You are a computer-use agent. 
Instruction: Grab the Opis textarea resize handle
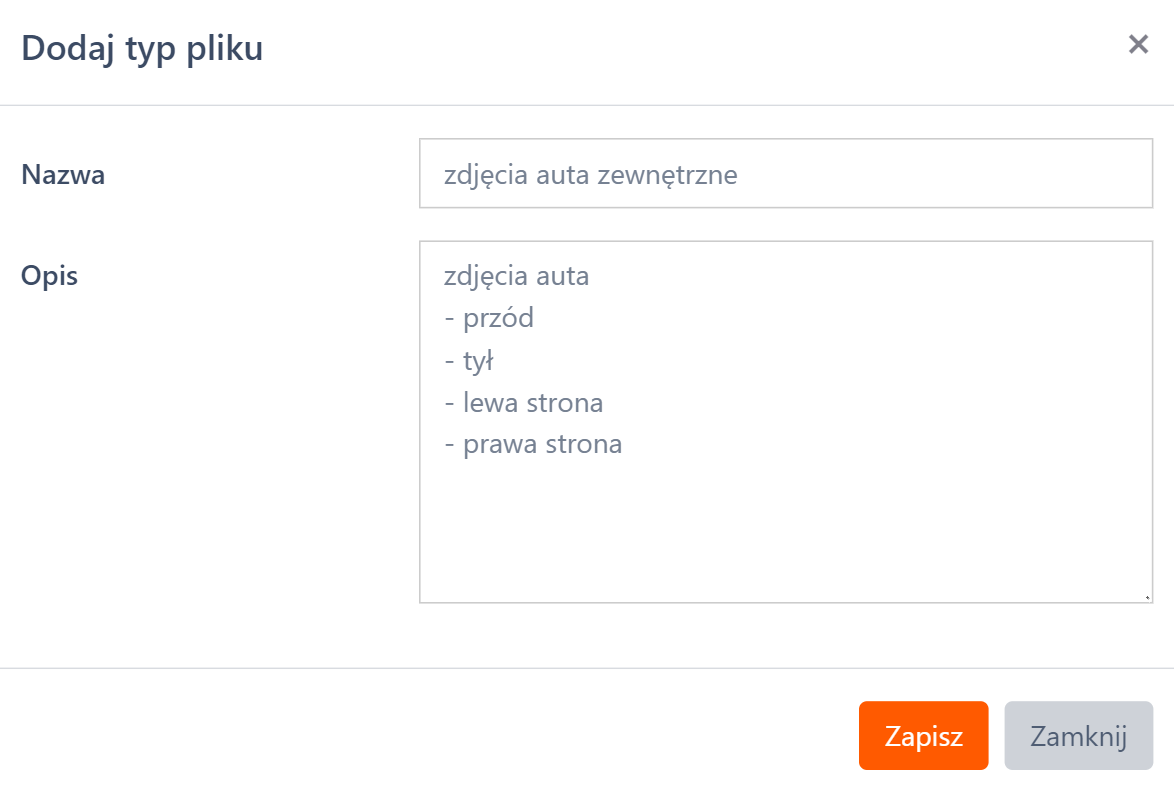pos(1146,596)
